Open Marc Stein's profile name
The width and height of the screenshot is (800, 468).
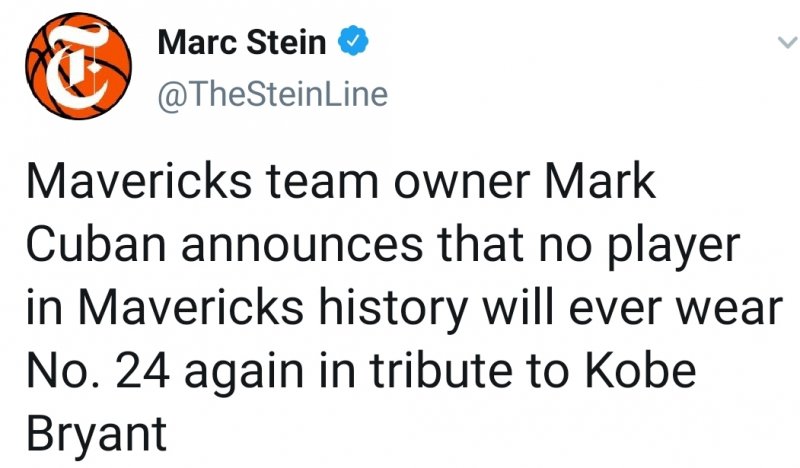(243, 43)
